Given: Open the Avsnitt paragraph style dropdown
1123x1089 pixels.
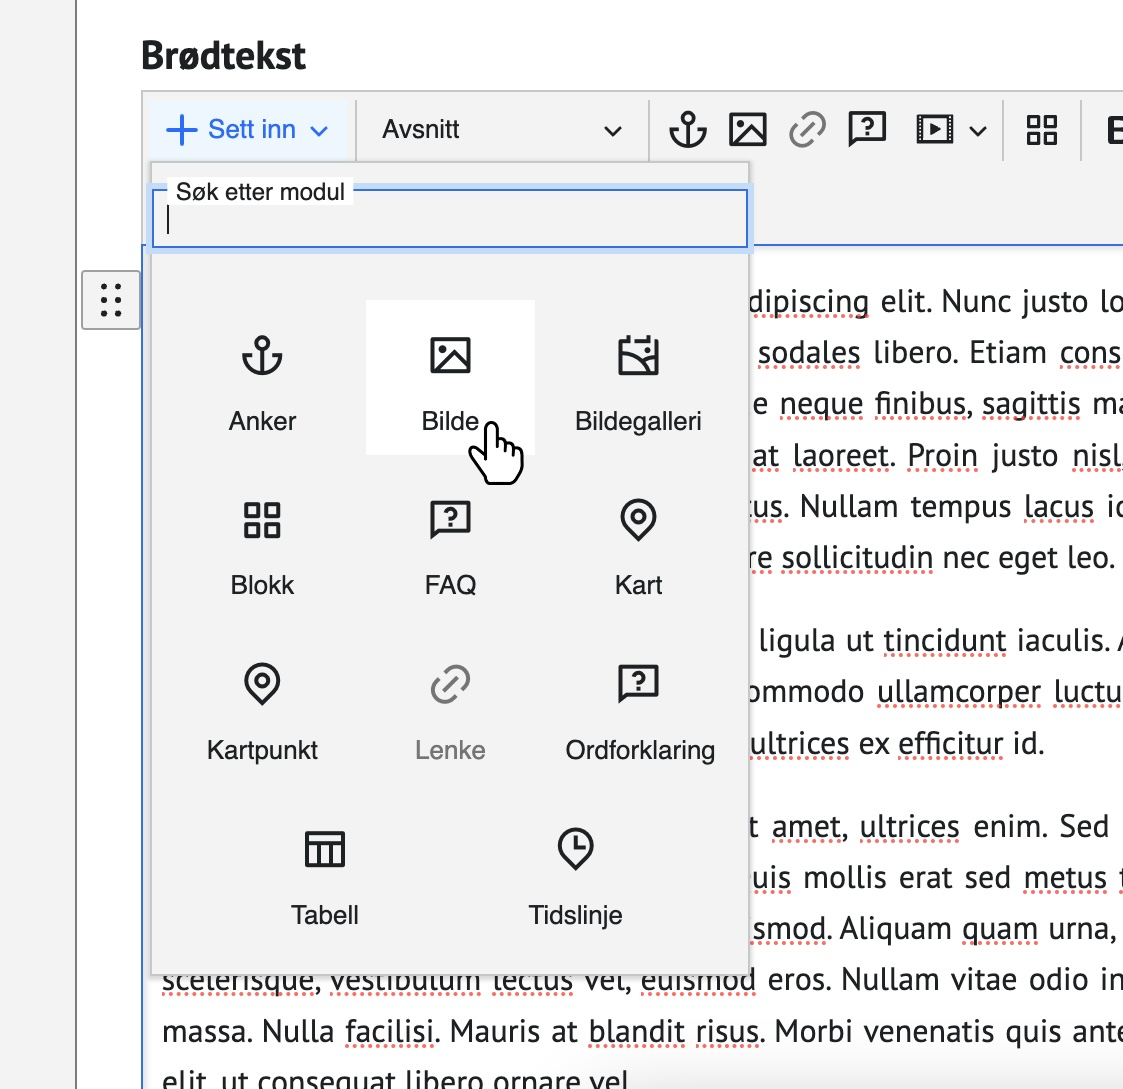Looking at the screenshot, I should point(502,130).
